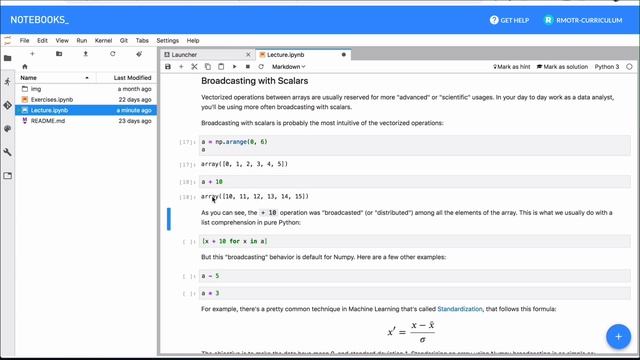Select README.md in file list

pyautogui.click(x=86, y=121)
